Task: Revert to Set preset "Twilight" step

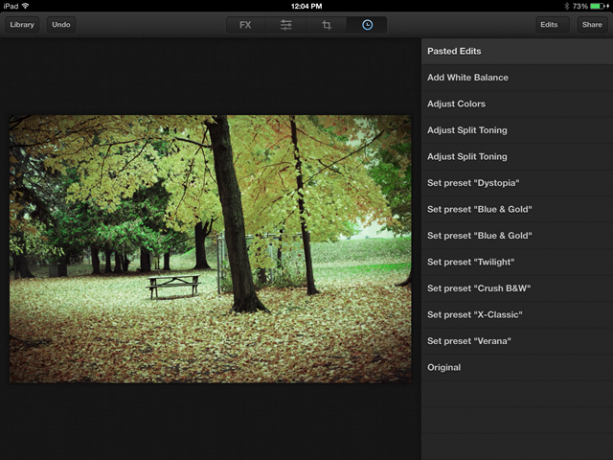Action: click(517, 262)
